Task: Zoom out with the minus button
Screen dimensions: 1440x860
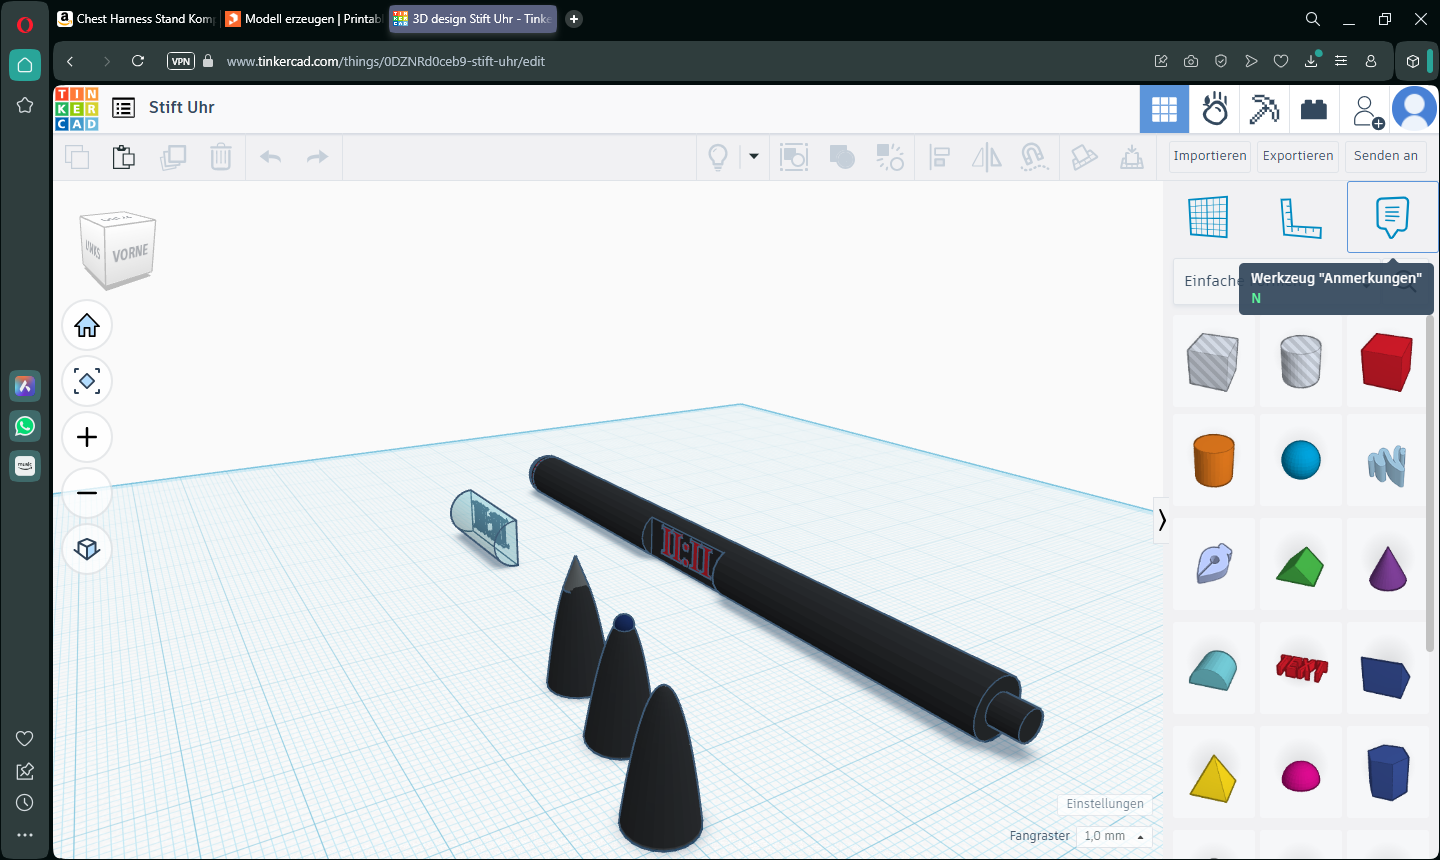Action: pyautogui.click(x=87, y=493)
